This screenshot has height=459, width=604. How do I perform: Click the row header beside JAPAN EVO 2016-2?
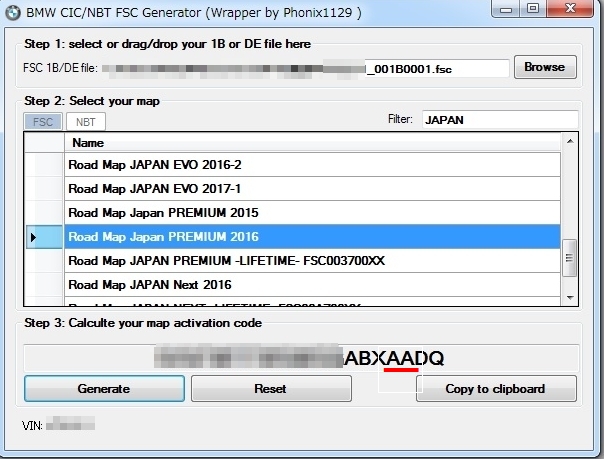point(44,164)
